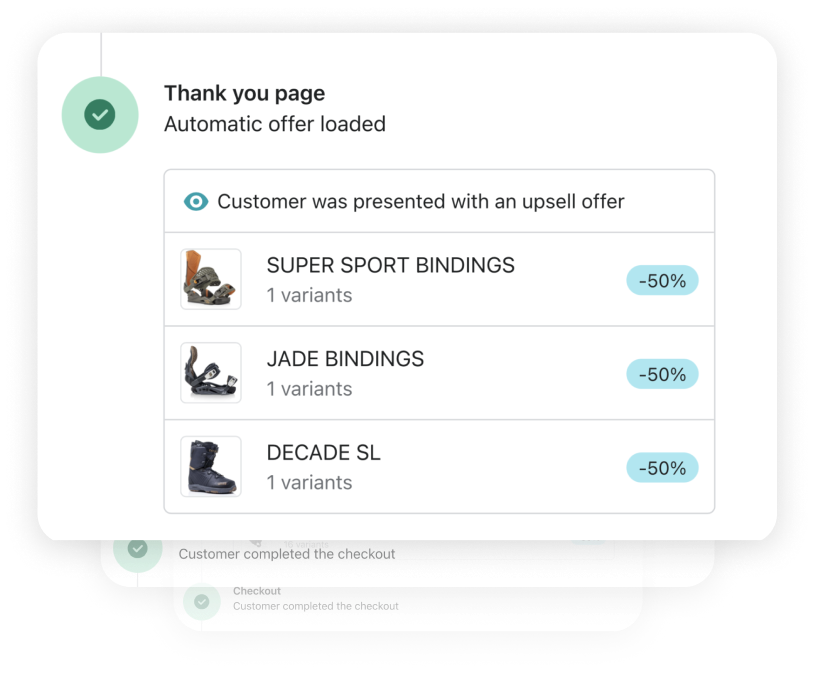The image size is (815, 675).
Task: Click the 1 variants text under Super Sport Bindings
Action: (309, 295)
